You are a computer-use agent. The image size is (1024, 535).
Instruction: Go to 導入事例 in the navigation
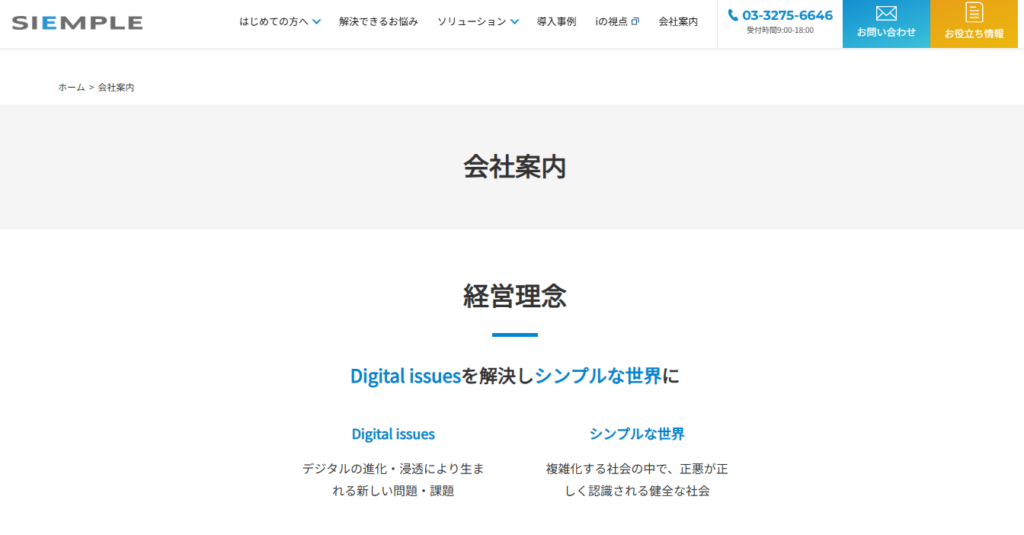(x=556, y=22)
